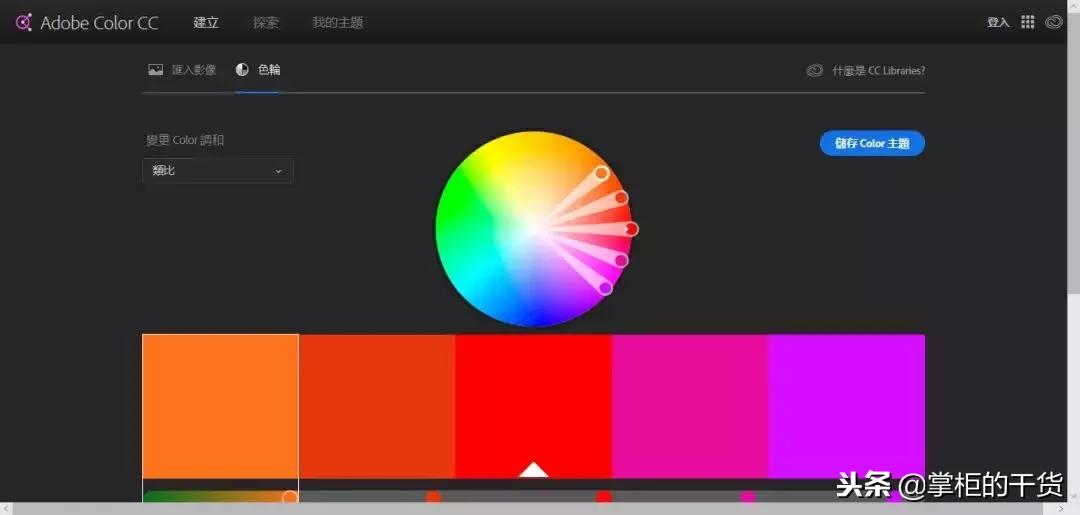Image resolution: width=1080 pixels, height=515 pixels.
Task: Select the pure red color swatch
Action: tap(533, 406)
